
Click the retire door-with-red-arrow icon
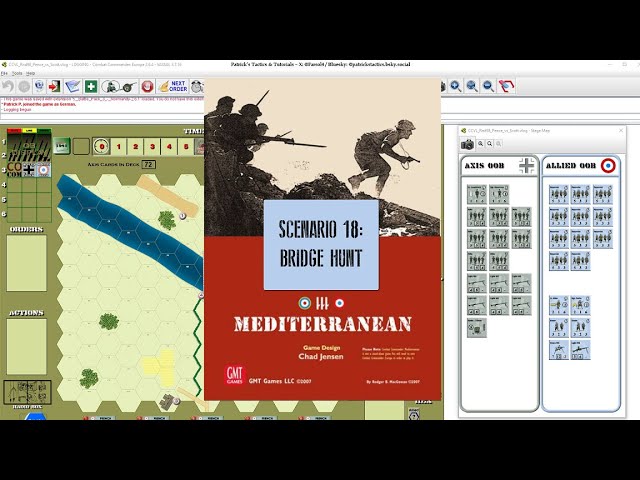[x=55, y=86]
